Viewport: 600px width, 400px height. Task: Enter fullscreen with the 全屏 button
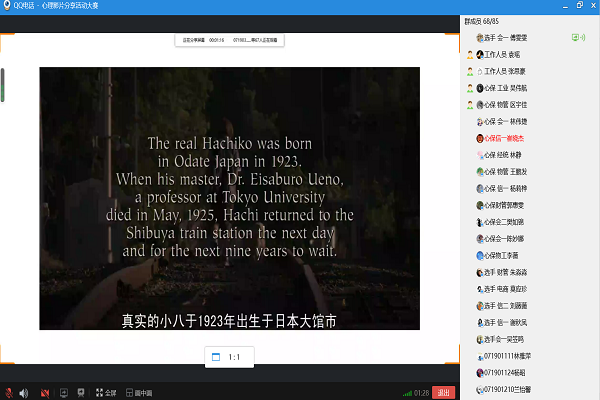point(106,393)
